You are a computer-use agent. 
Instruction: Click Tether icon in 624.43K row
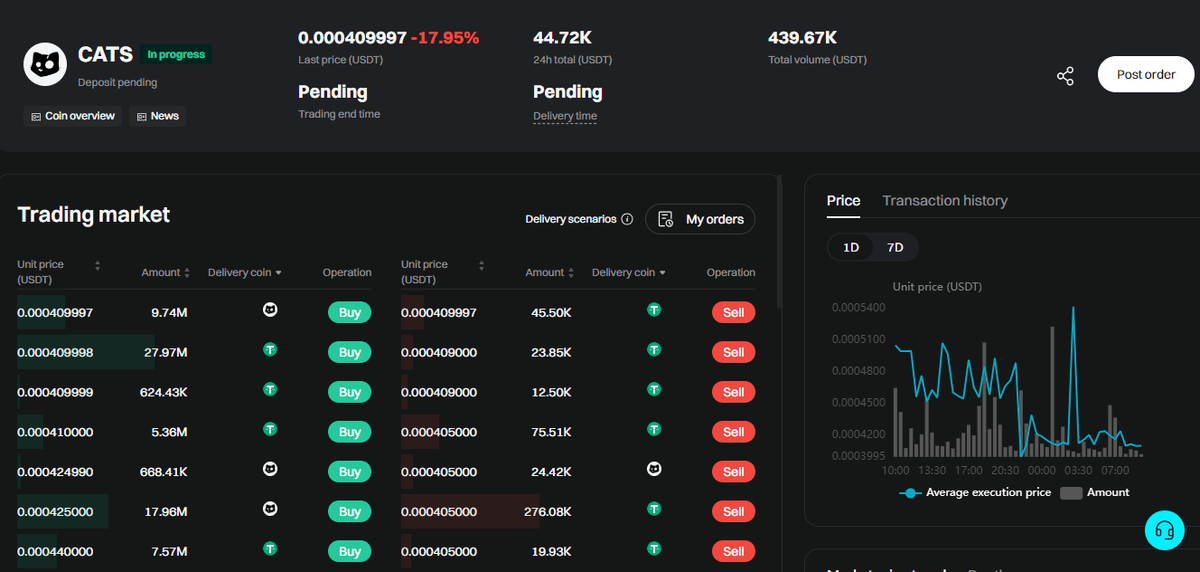270,389
